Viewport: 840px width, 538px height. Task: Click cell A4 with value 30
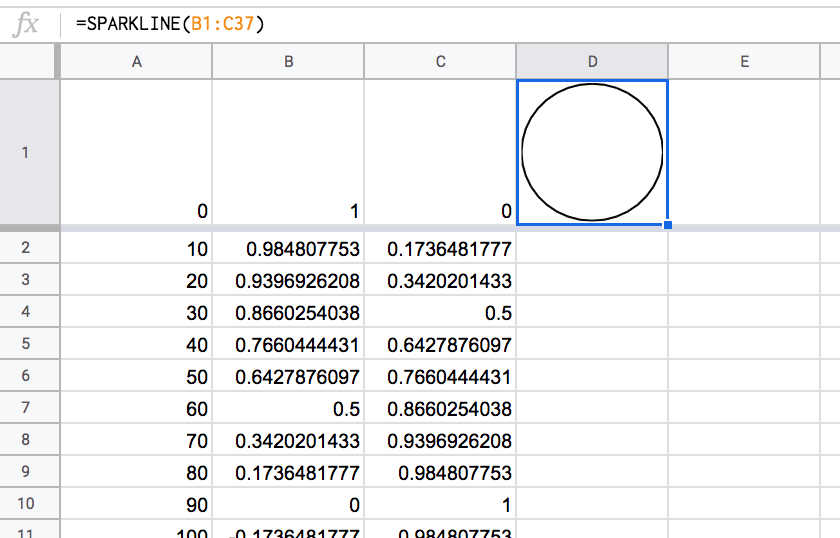point(137,311)
